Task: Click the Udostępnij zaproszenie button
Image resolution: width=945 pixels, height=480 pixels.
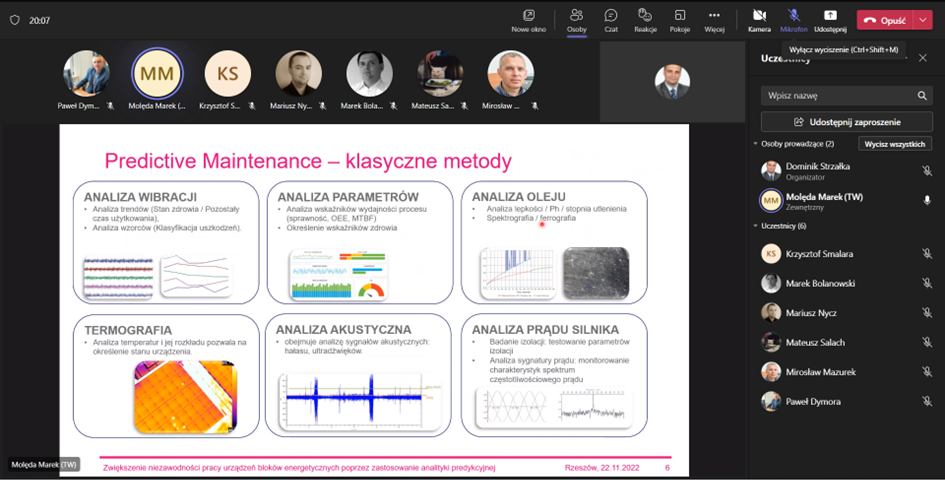Action: tap(846, 122)
